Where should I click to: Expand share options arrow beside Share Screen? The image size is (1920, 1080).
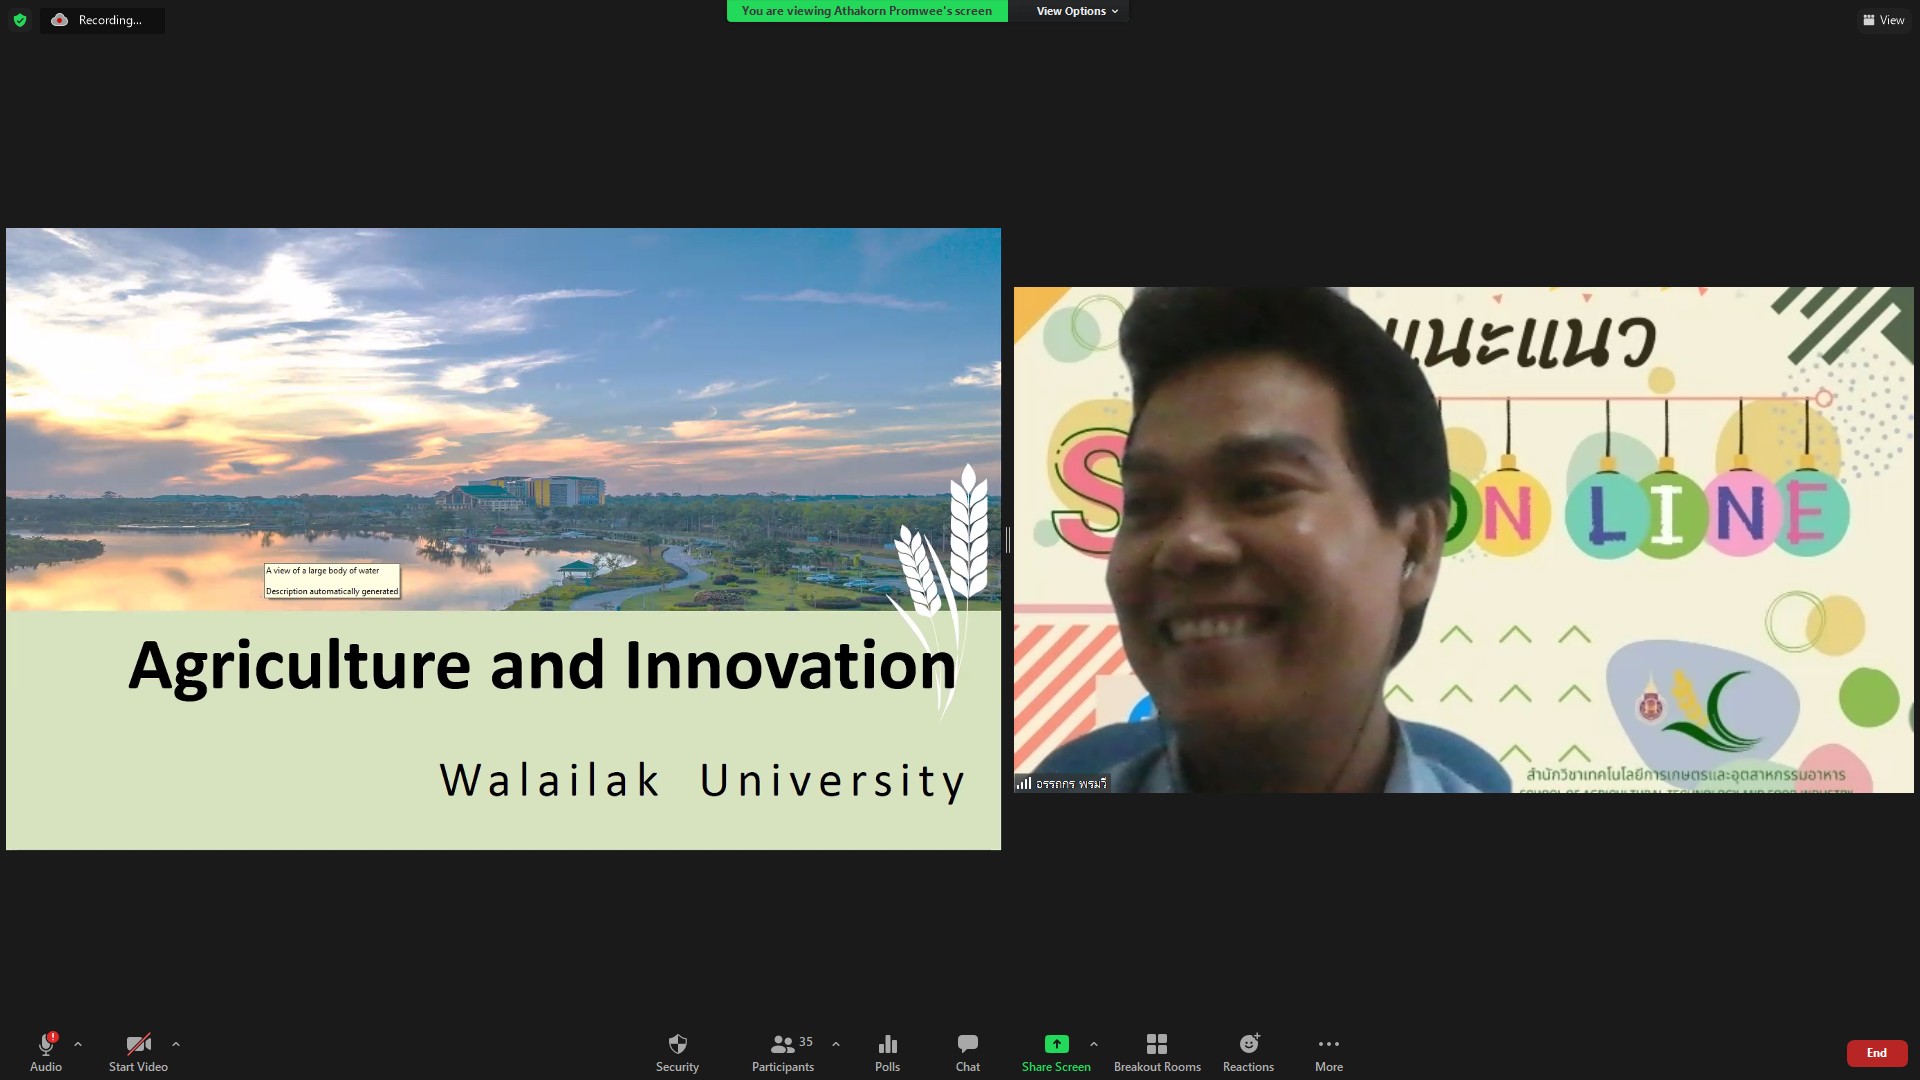(x=1094, y=1044)
